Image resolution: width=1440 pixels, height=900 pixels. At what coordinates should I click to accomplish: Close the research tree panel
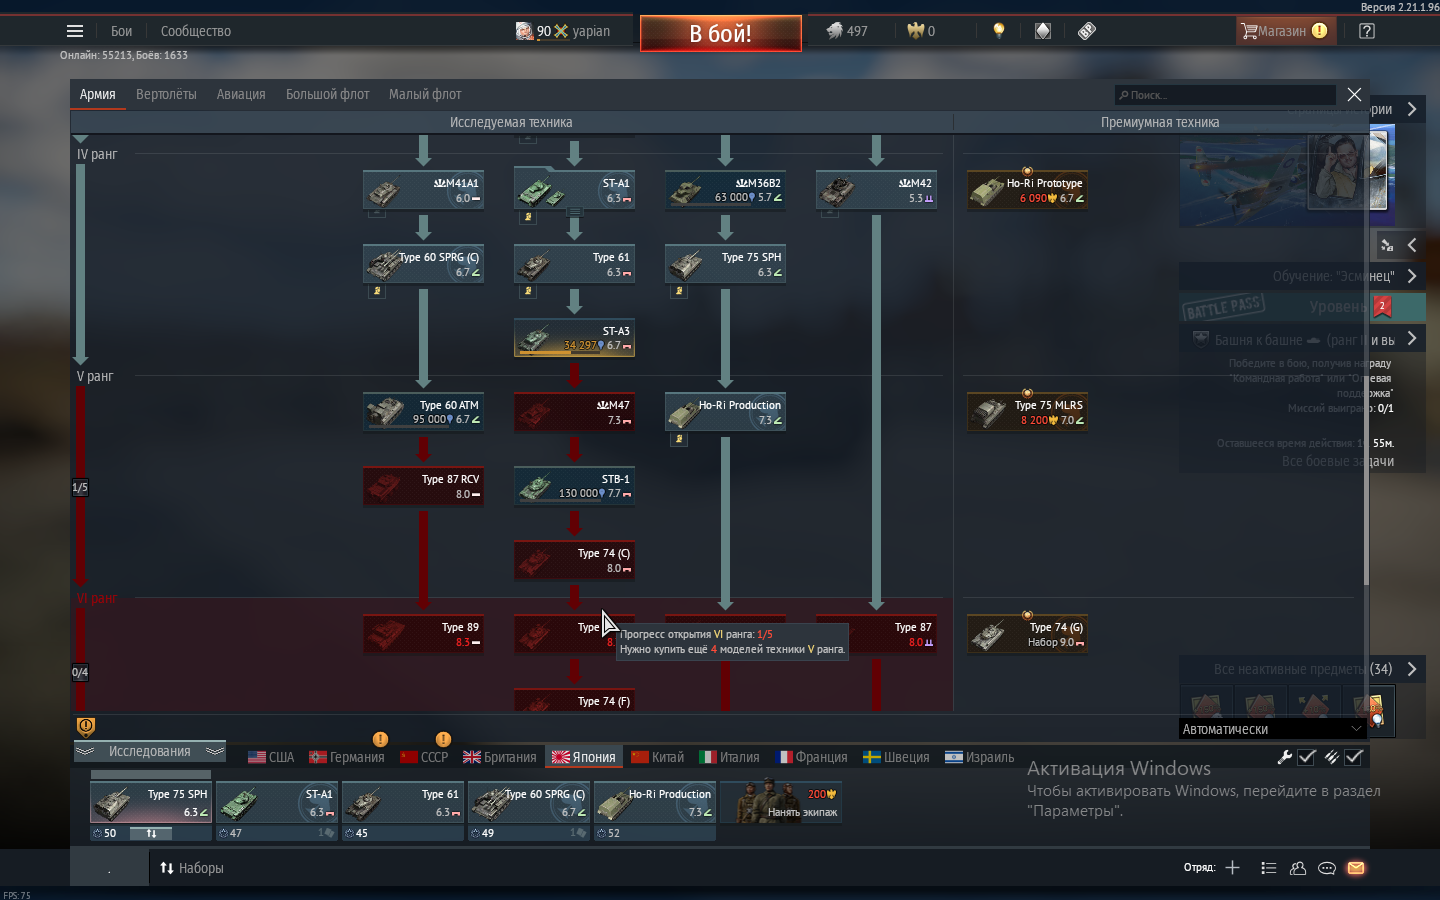pos(1354,94)
